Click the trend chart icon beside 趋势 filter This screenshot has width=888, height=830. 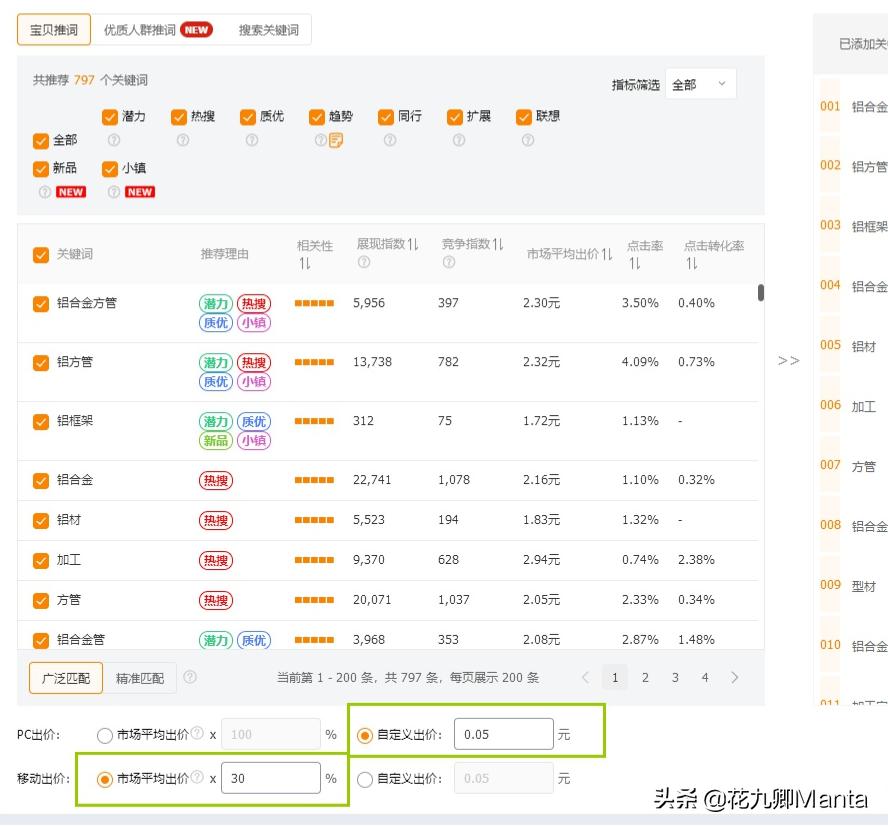(x=334, y=139)
